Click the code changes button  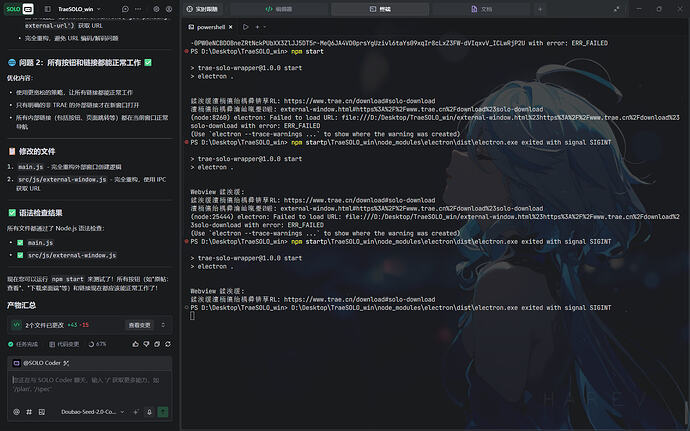[x=64, y=344]
